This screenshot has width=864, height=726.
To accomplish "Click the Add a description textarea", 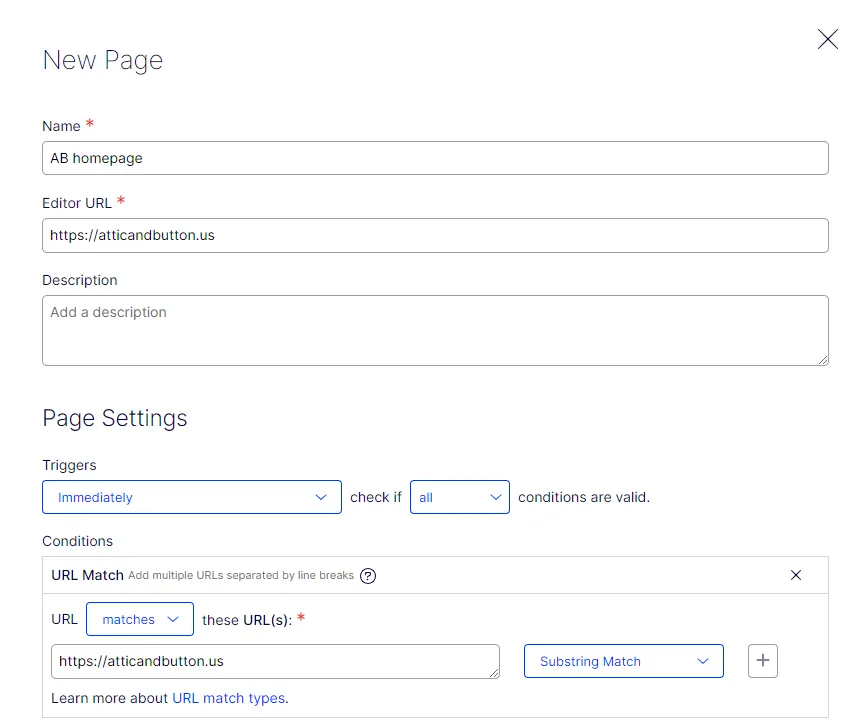I will (x=435, y=331).
